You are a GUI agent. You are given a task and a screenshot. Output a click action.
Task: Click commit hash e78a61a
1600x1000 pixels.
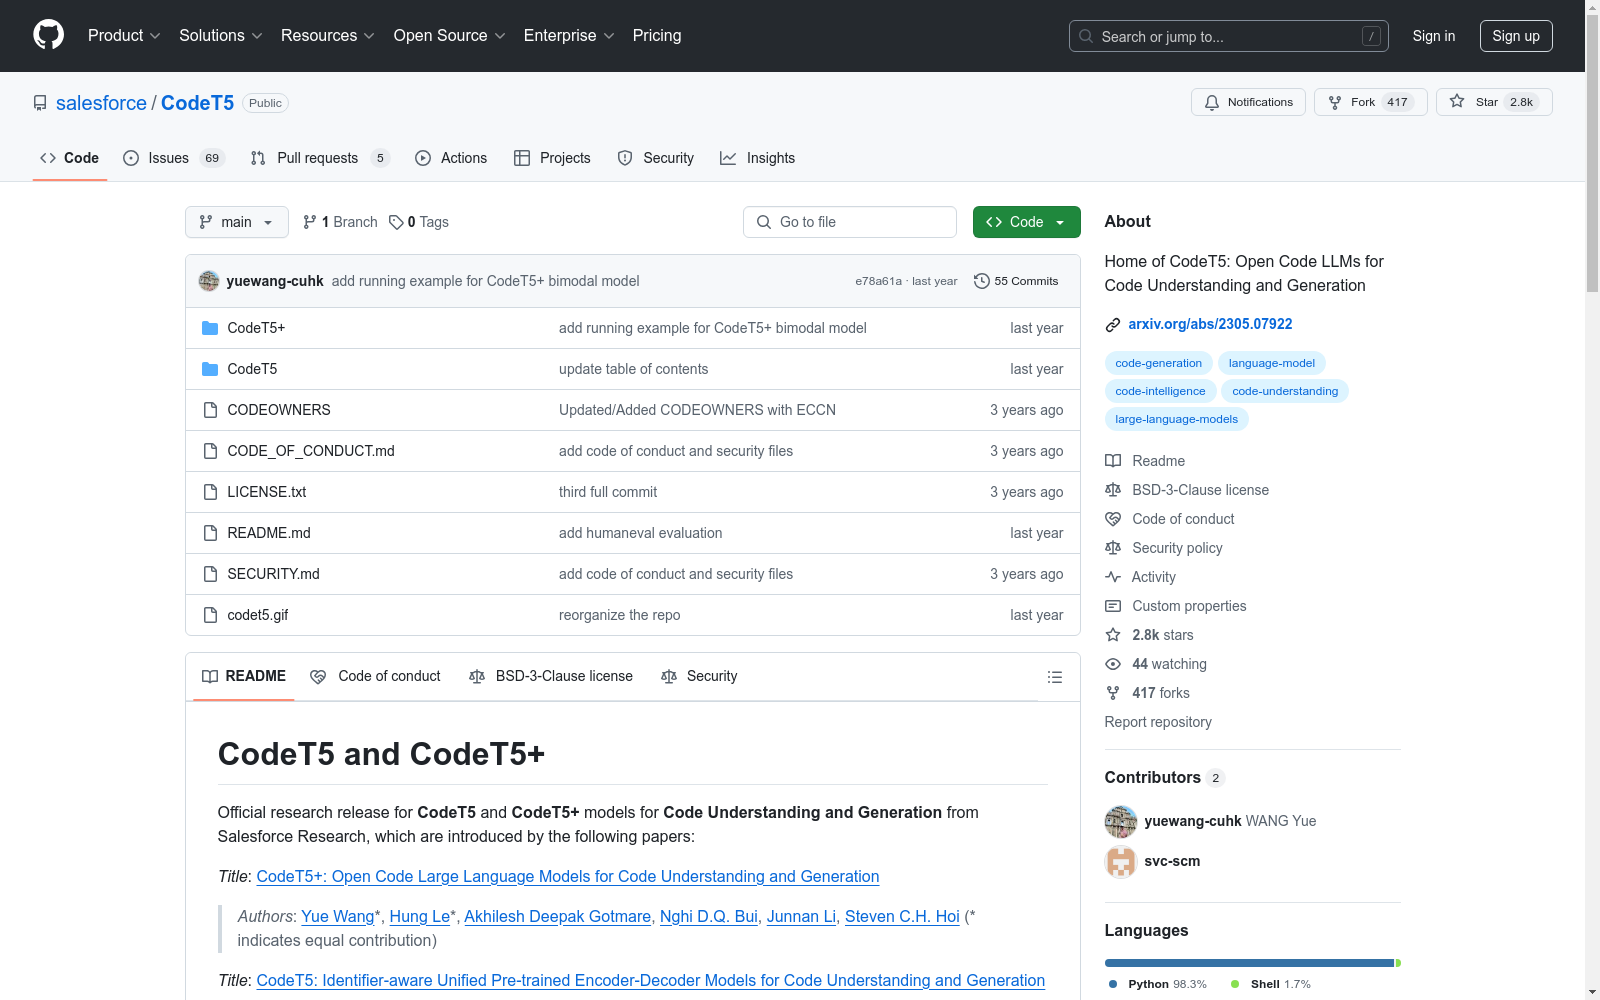(x=878, y=281)
